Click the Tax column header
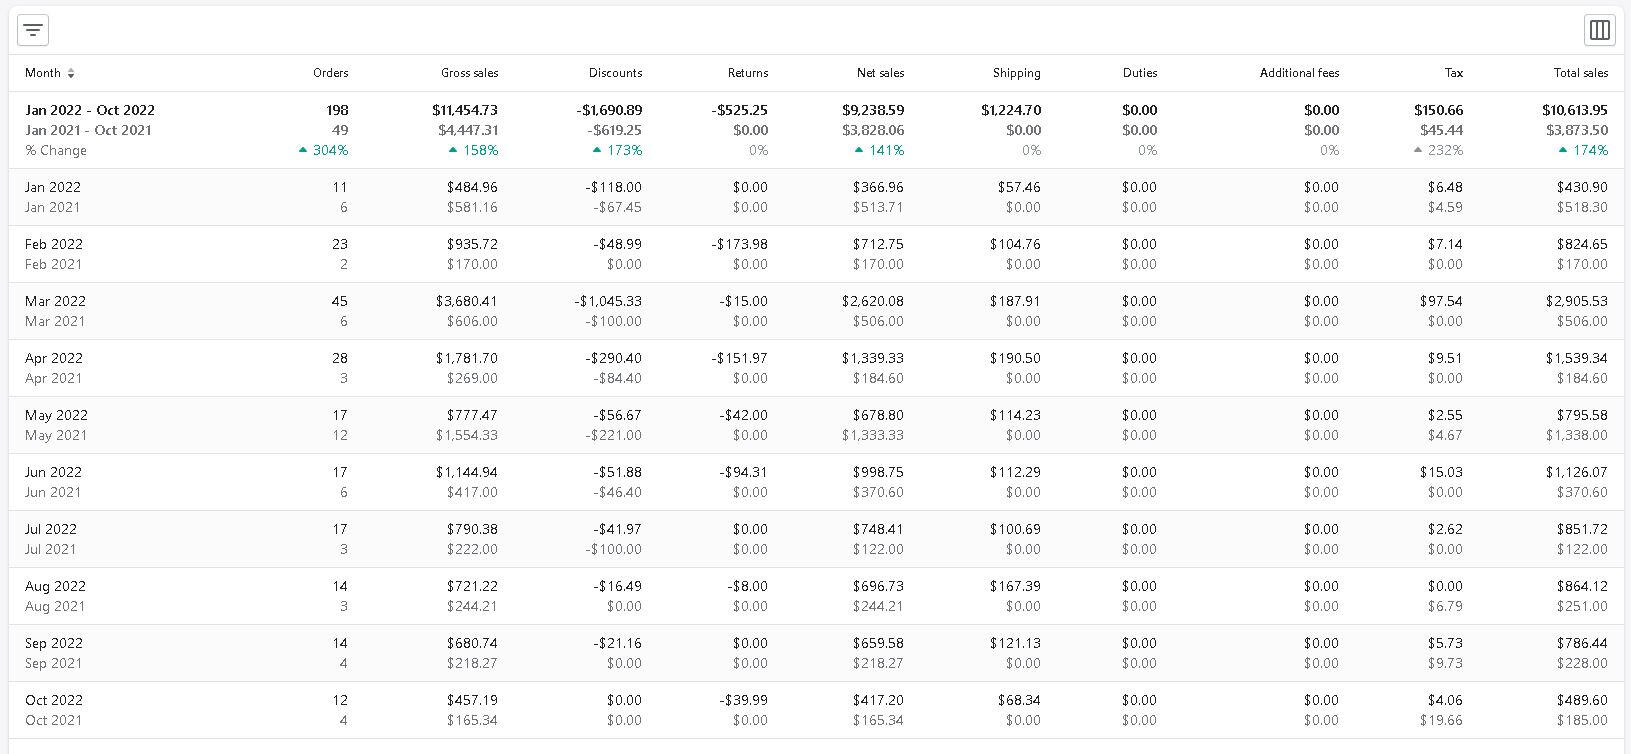1631x754 pixels. point(1454,73)
